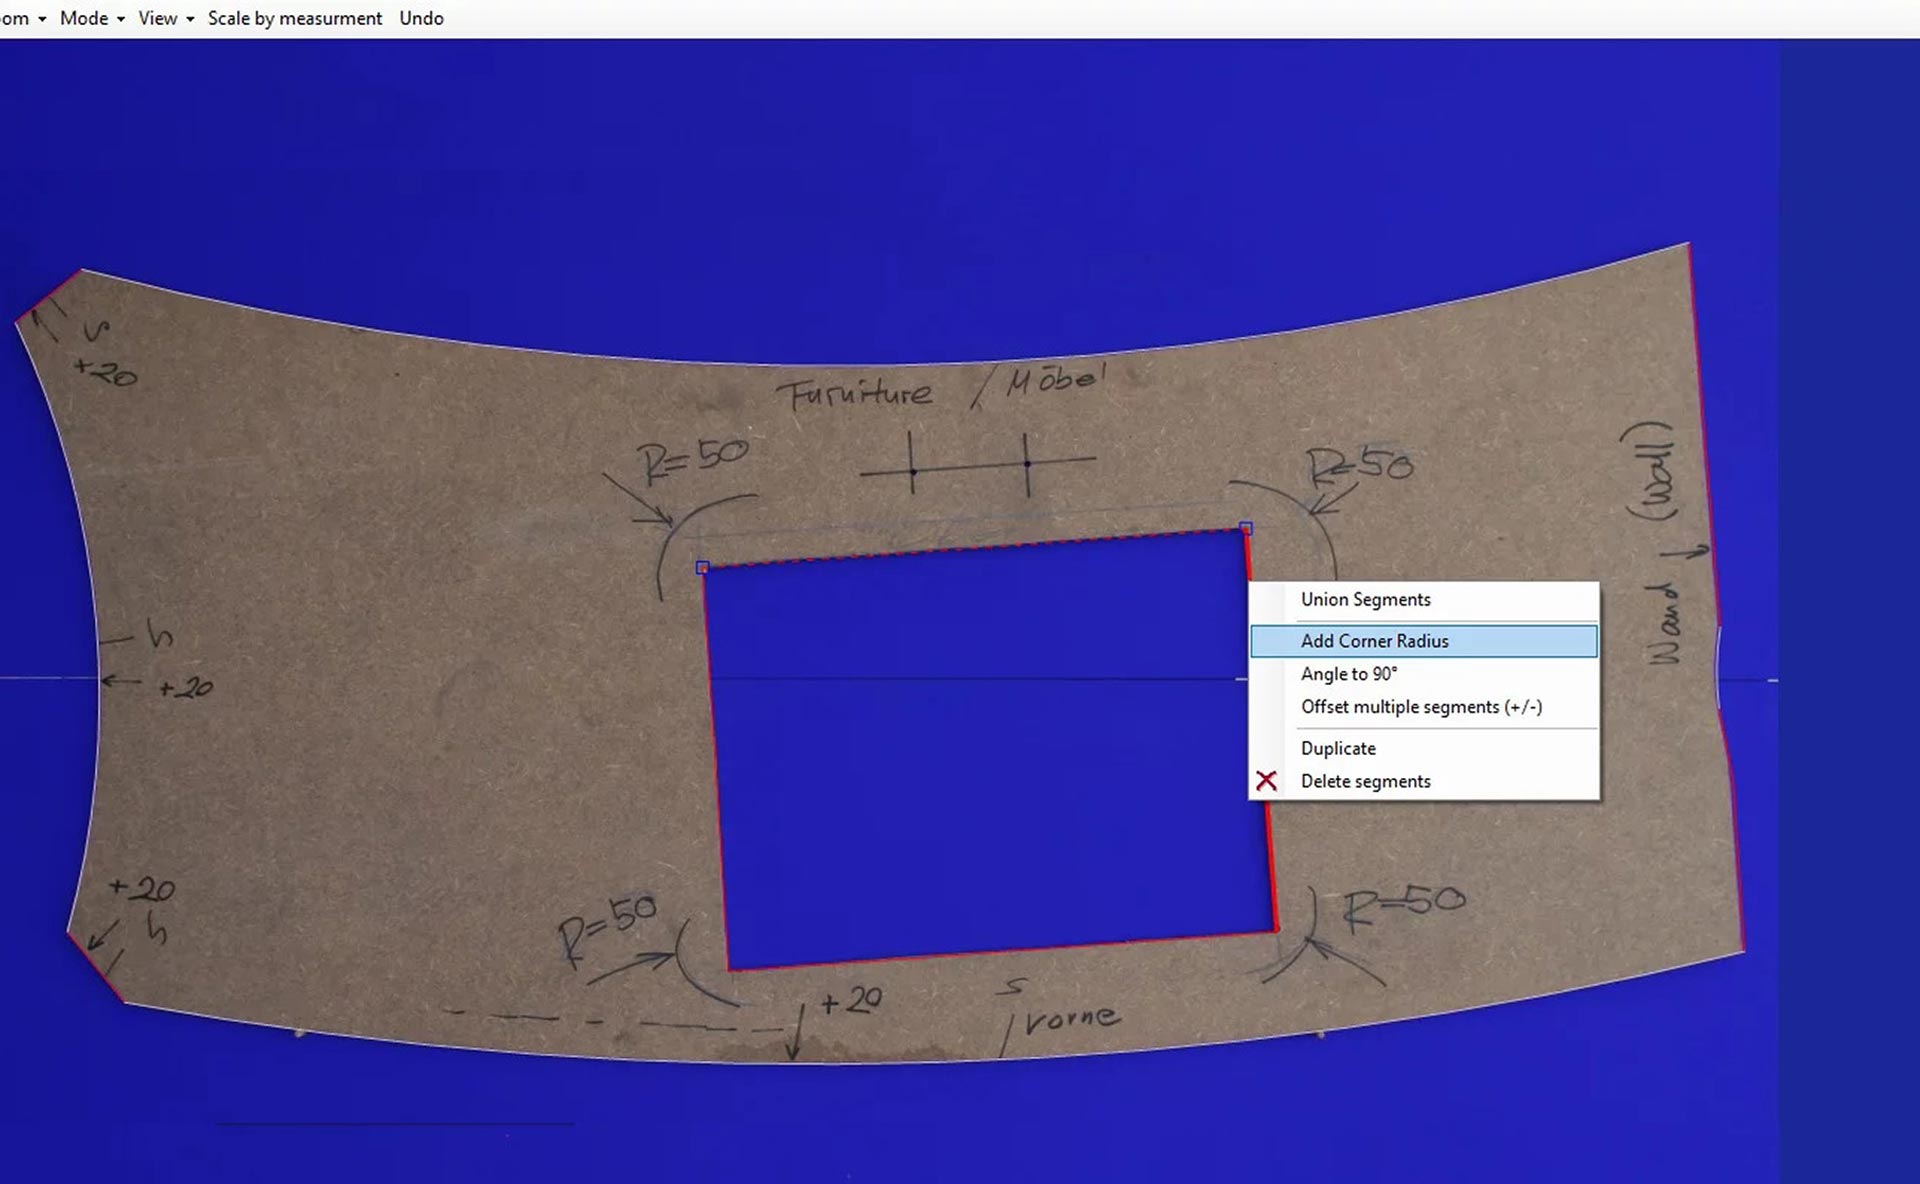
Task: Click Offset multiple segments (+/-)
Action: click(1421, 707)
